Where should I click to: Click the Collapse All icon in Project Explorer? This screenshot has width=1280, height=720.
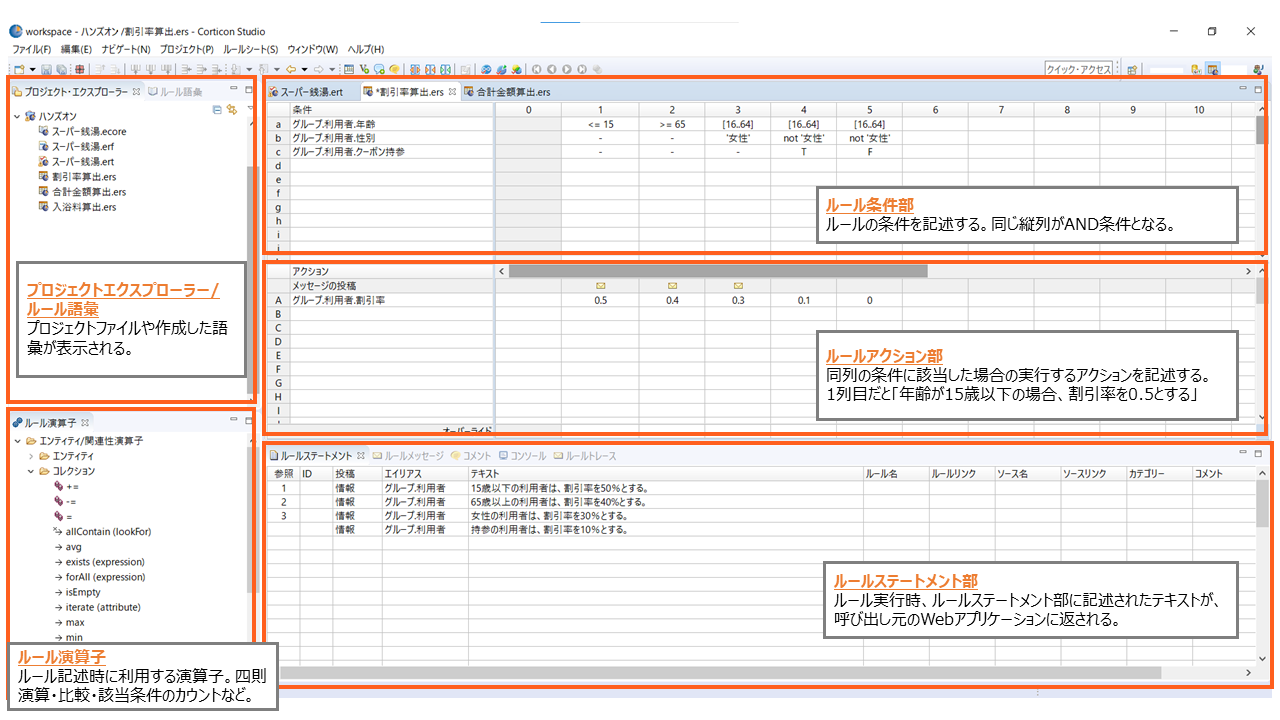click(217, 109)
